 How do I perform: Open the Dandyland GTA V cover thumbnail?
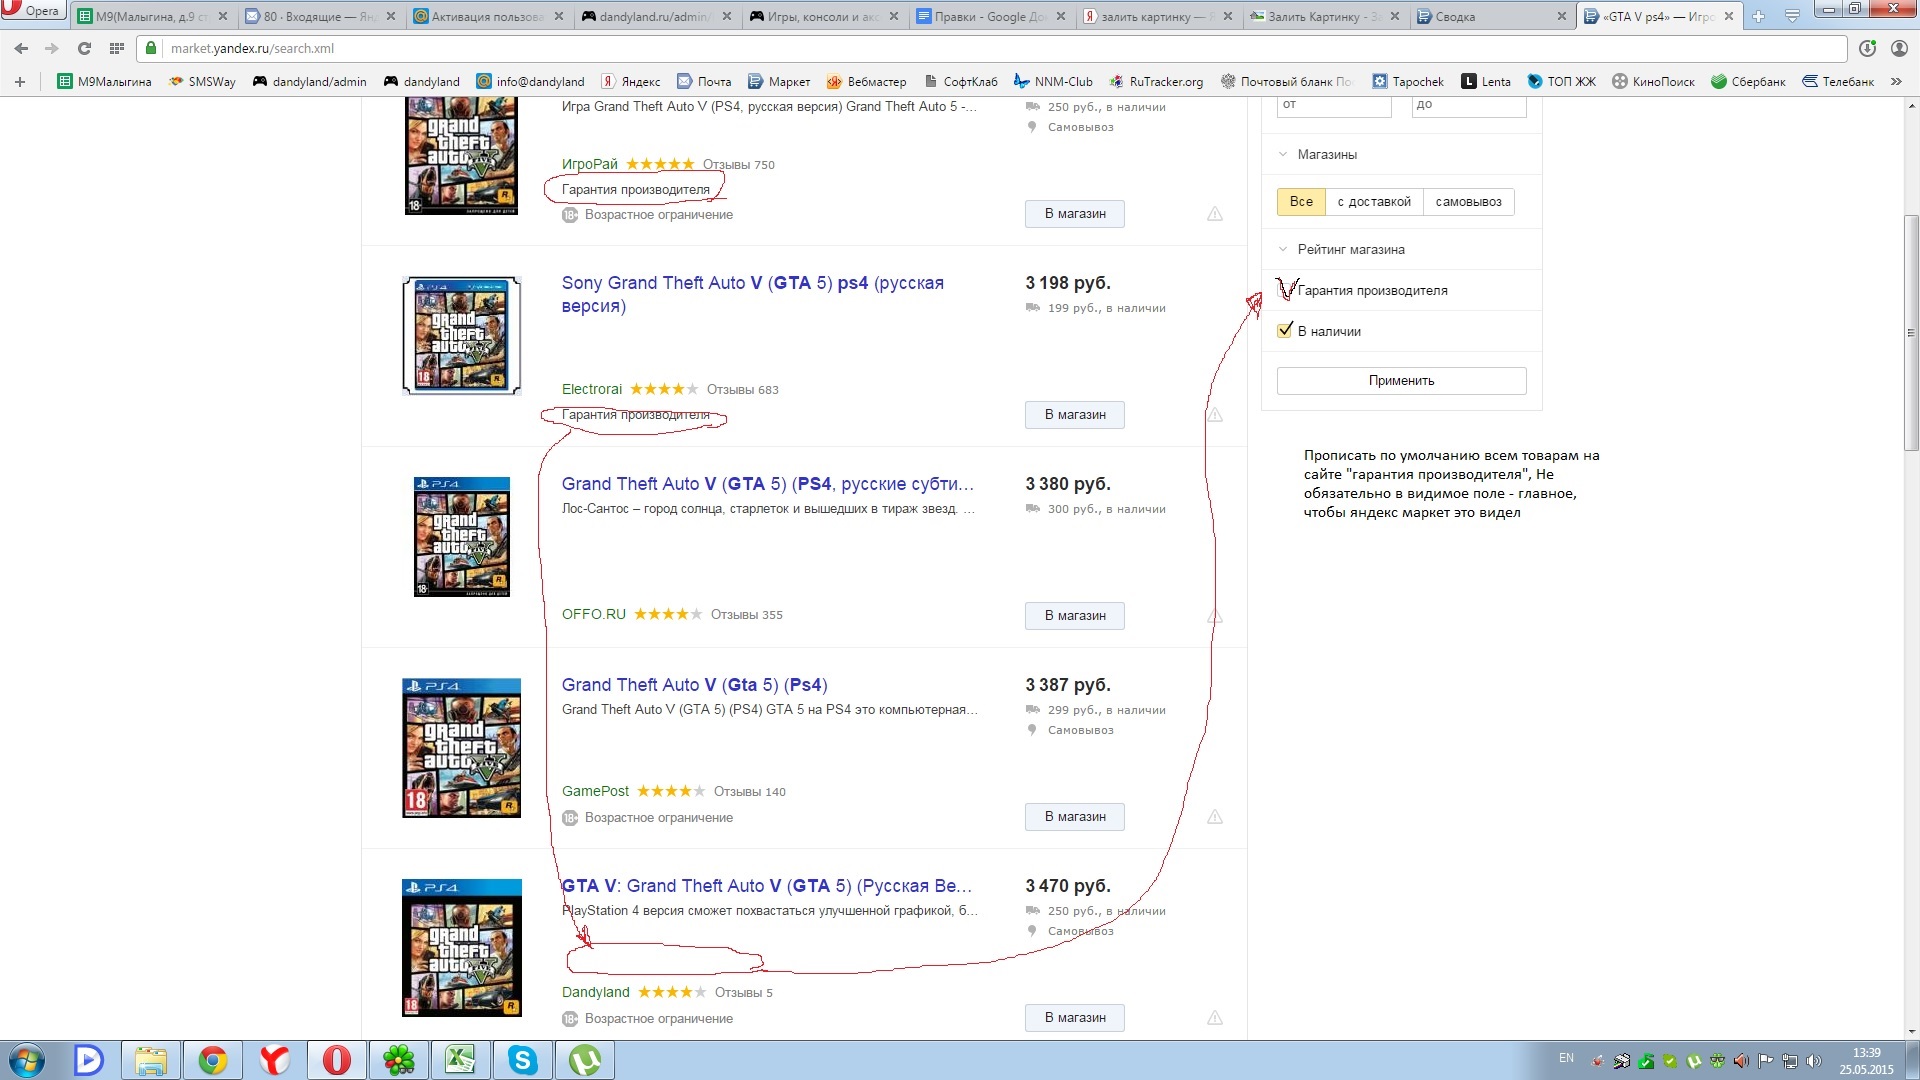coord(461,948)
